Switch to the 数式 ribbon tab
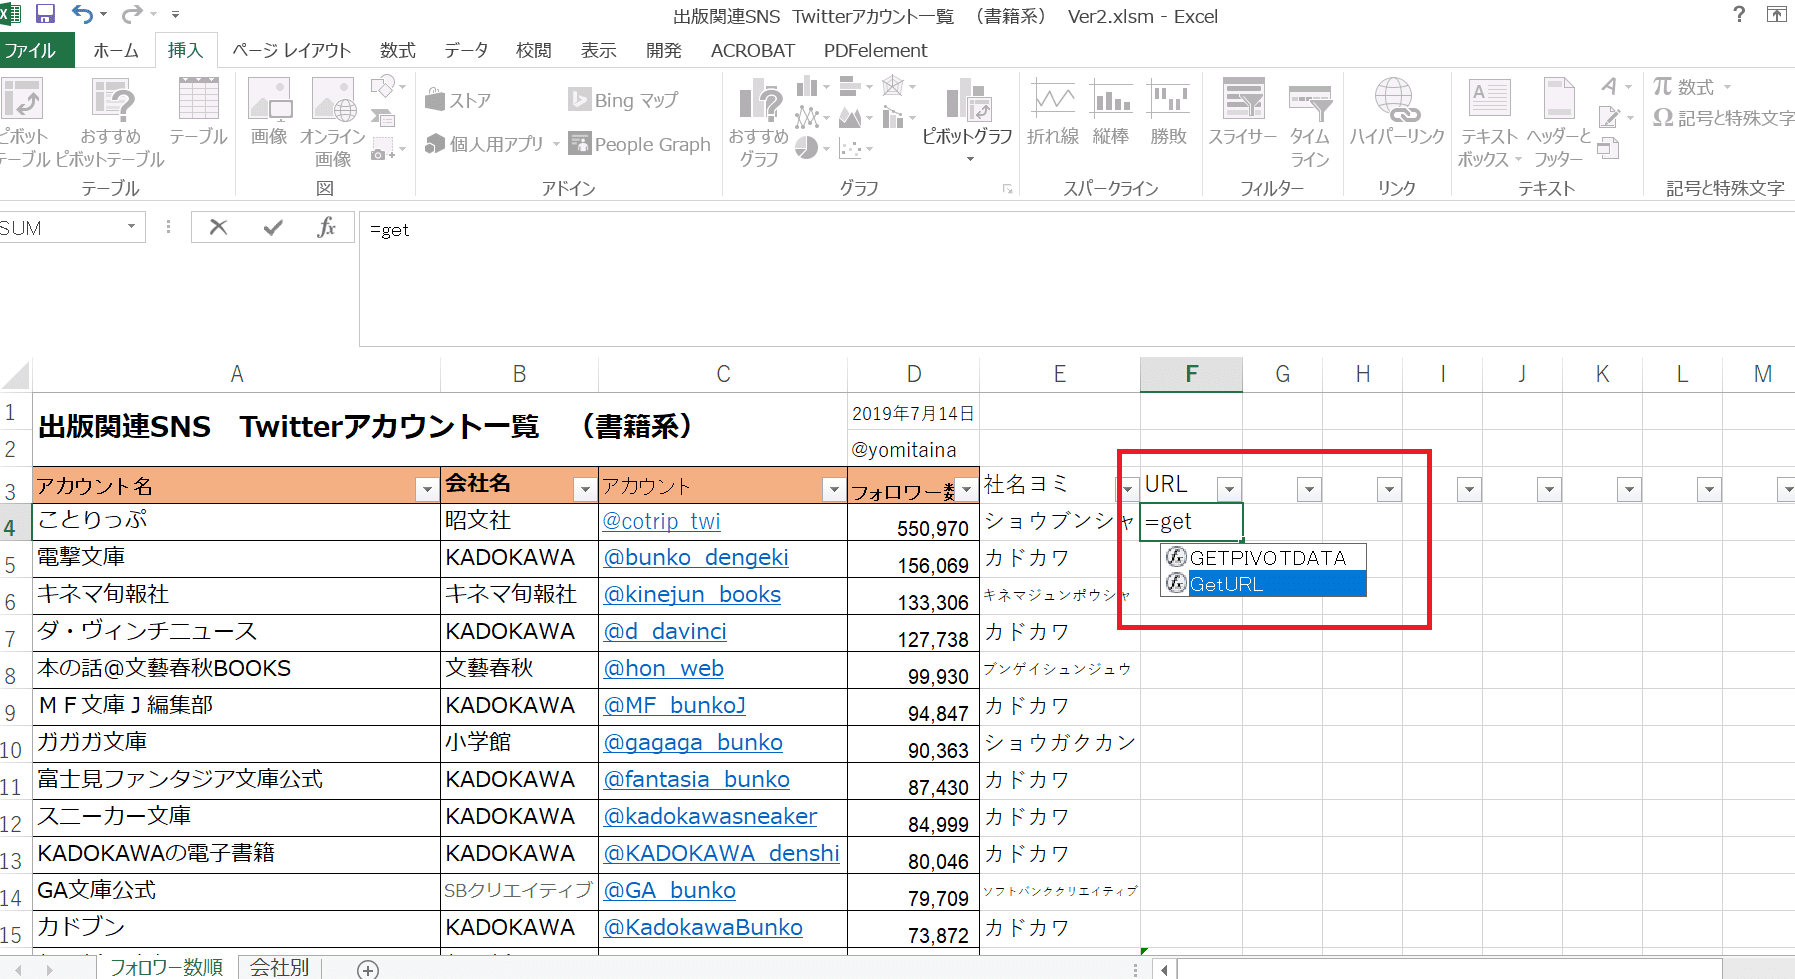The image size is (1795, 979). pyautogui.click(x=397, y=50)
